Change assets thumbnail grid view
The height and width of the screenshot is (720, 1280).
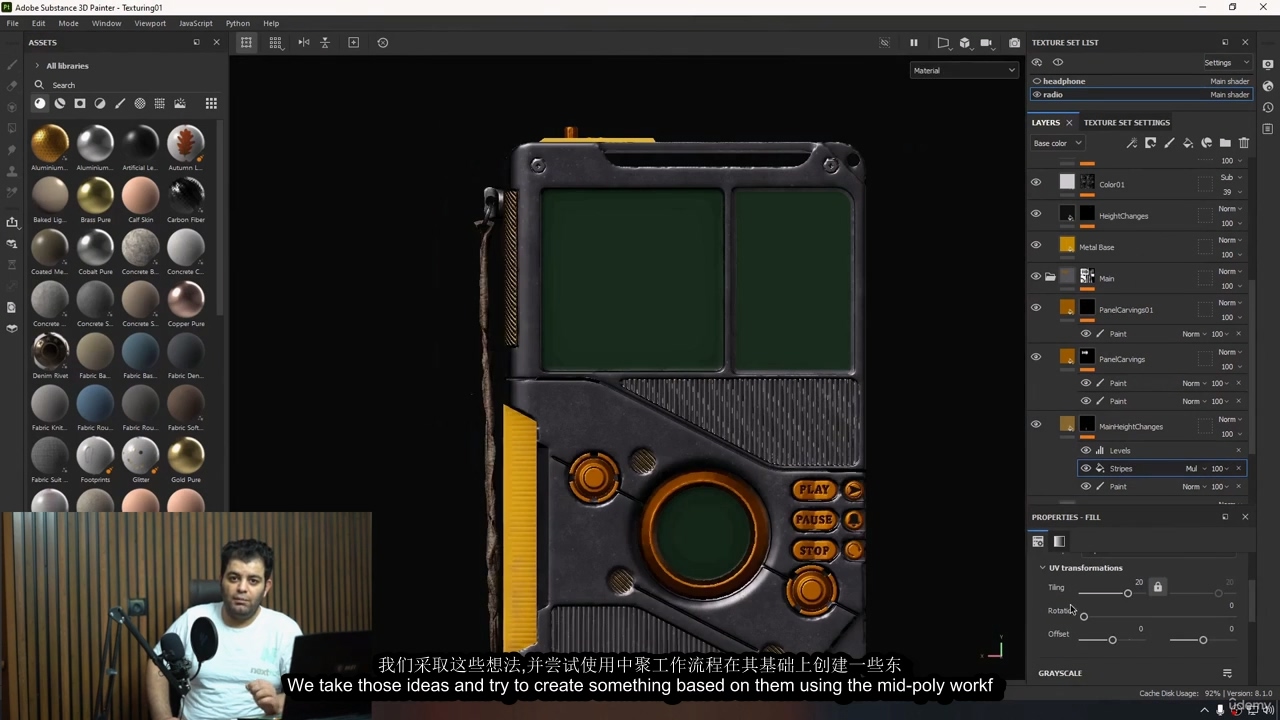[211, 103]
